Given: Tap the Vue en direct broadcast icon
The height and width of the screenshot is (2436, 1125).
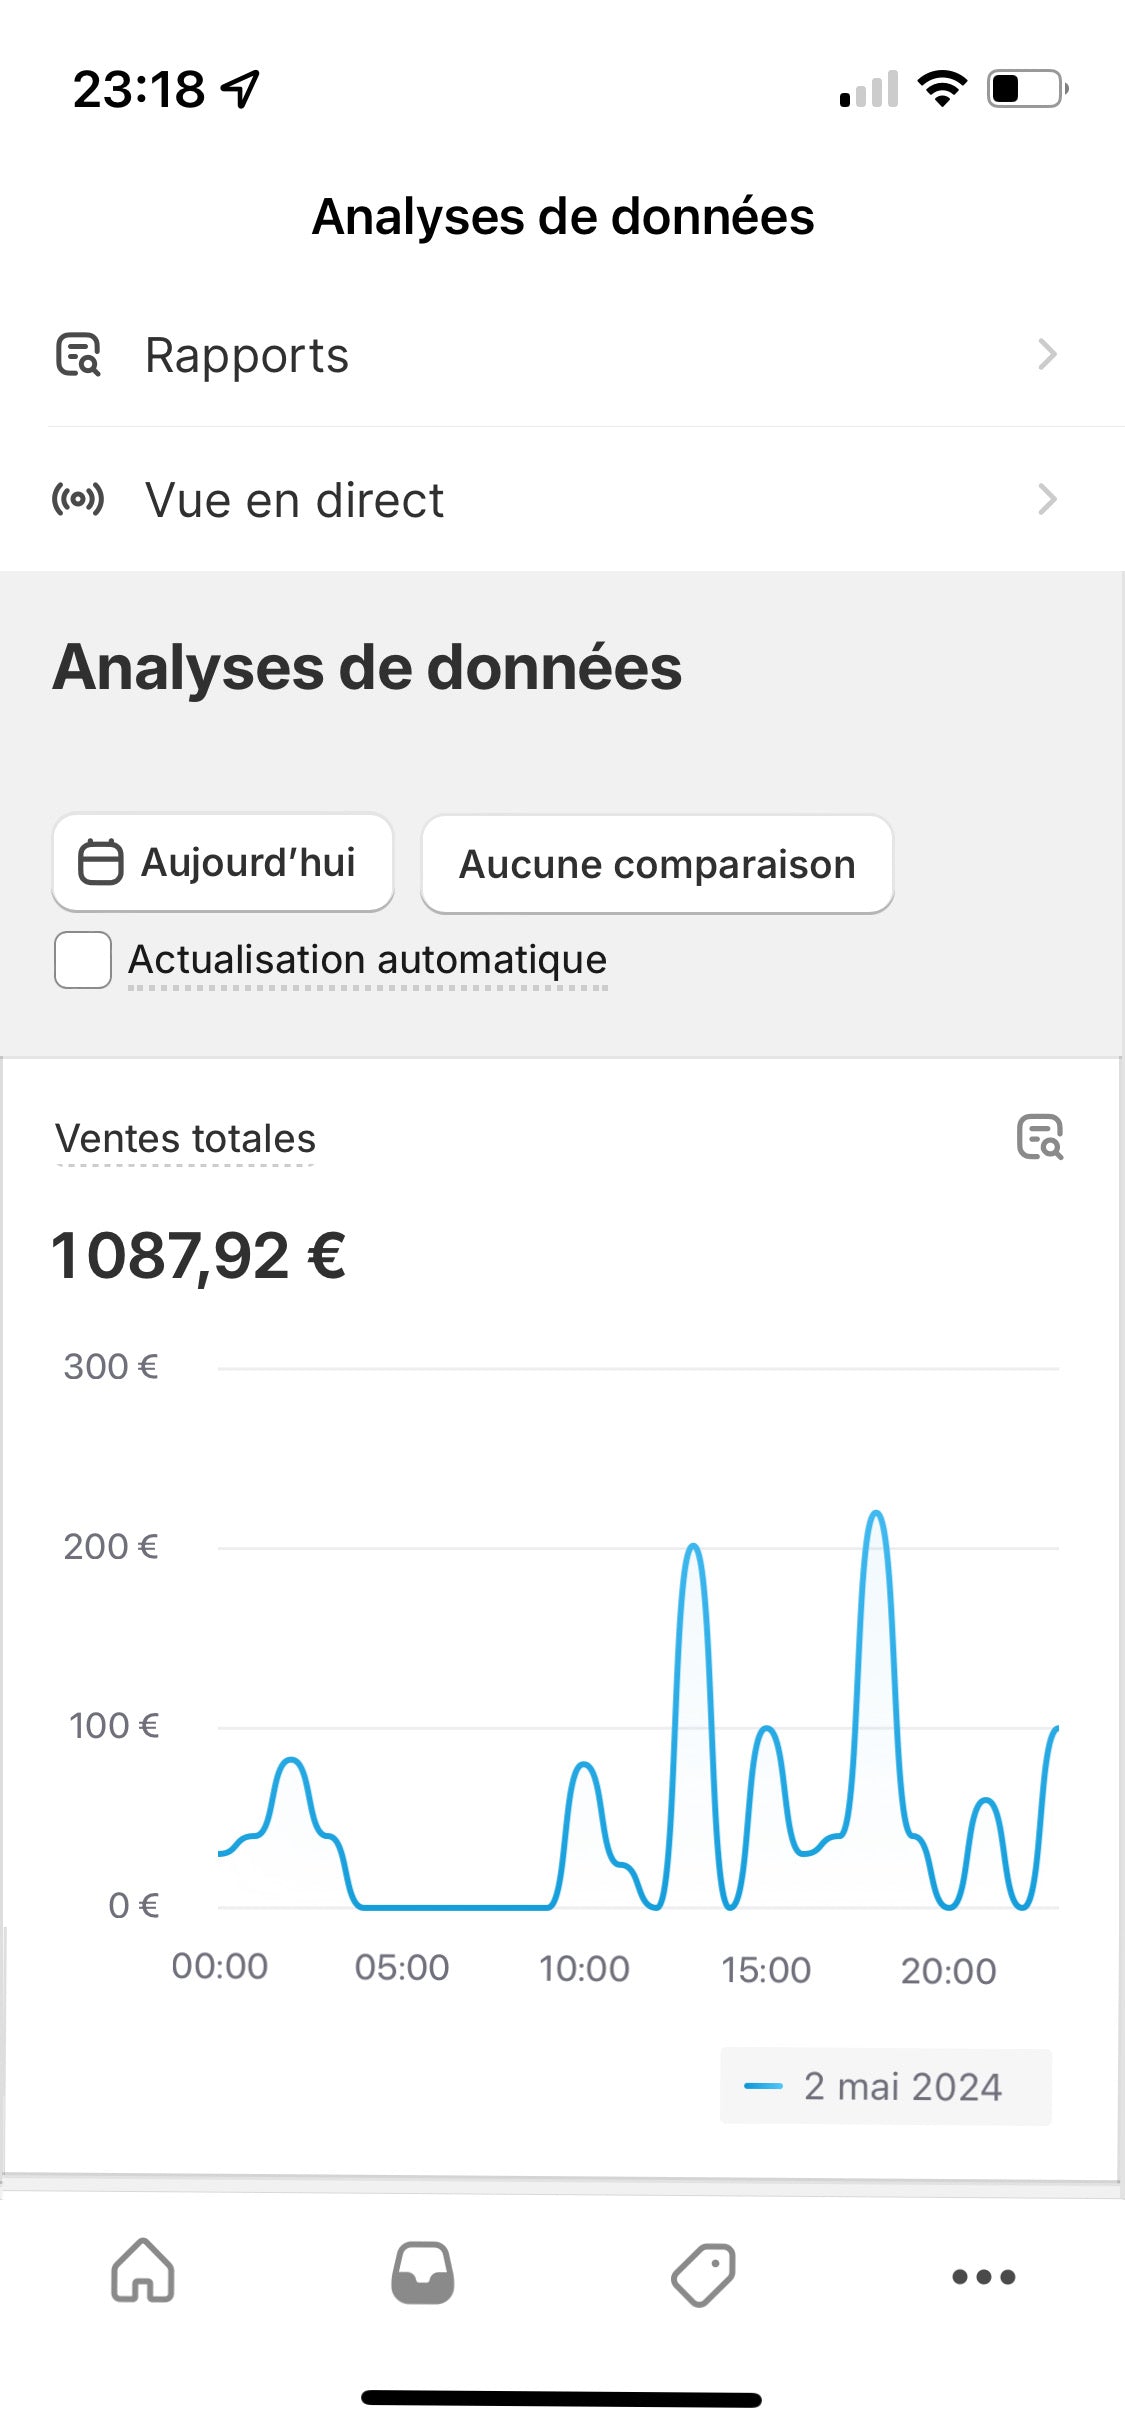Looking at the screenshot, I should (x=78, y=499).
